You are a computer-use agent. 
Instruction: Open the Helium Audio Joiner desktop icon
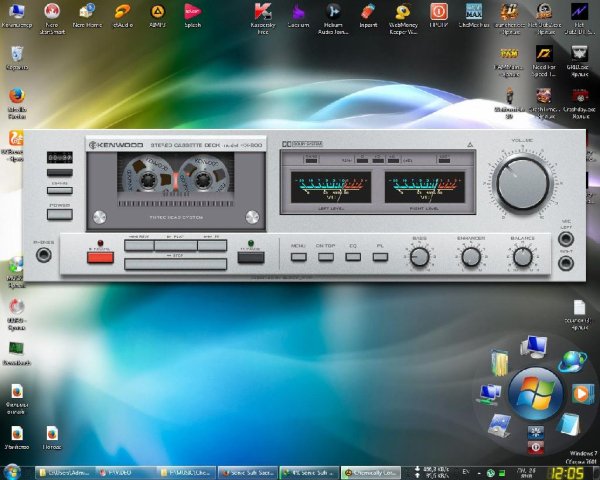333,19
